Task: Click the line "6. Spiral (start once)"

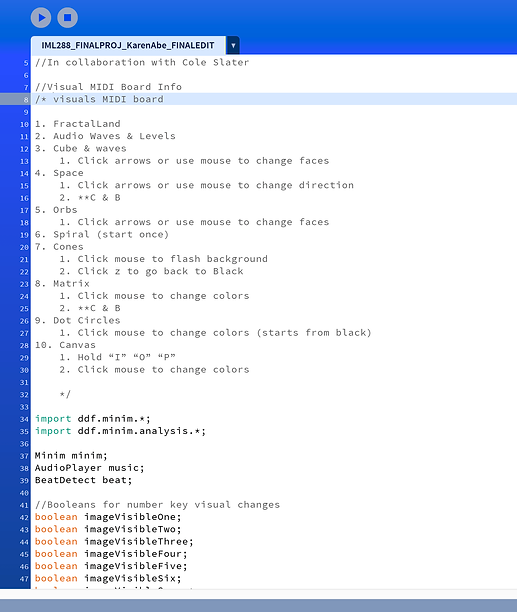Action: [x=102, y=234]
